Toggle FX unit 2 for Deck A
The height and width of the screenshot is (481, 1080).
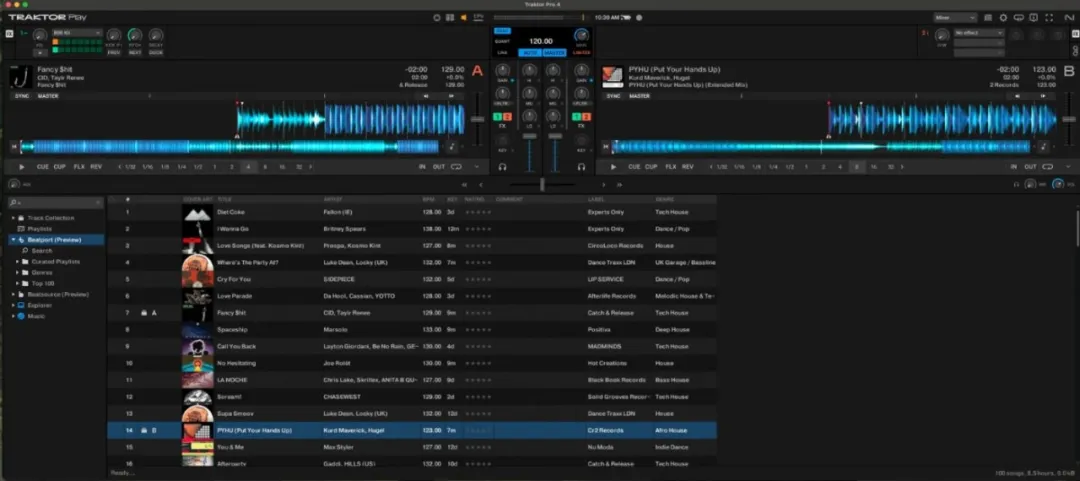click(x=508, y=117)
